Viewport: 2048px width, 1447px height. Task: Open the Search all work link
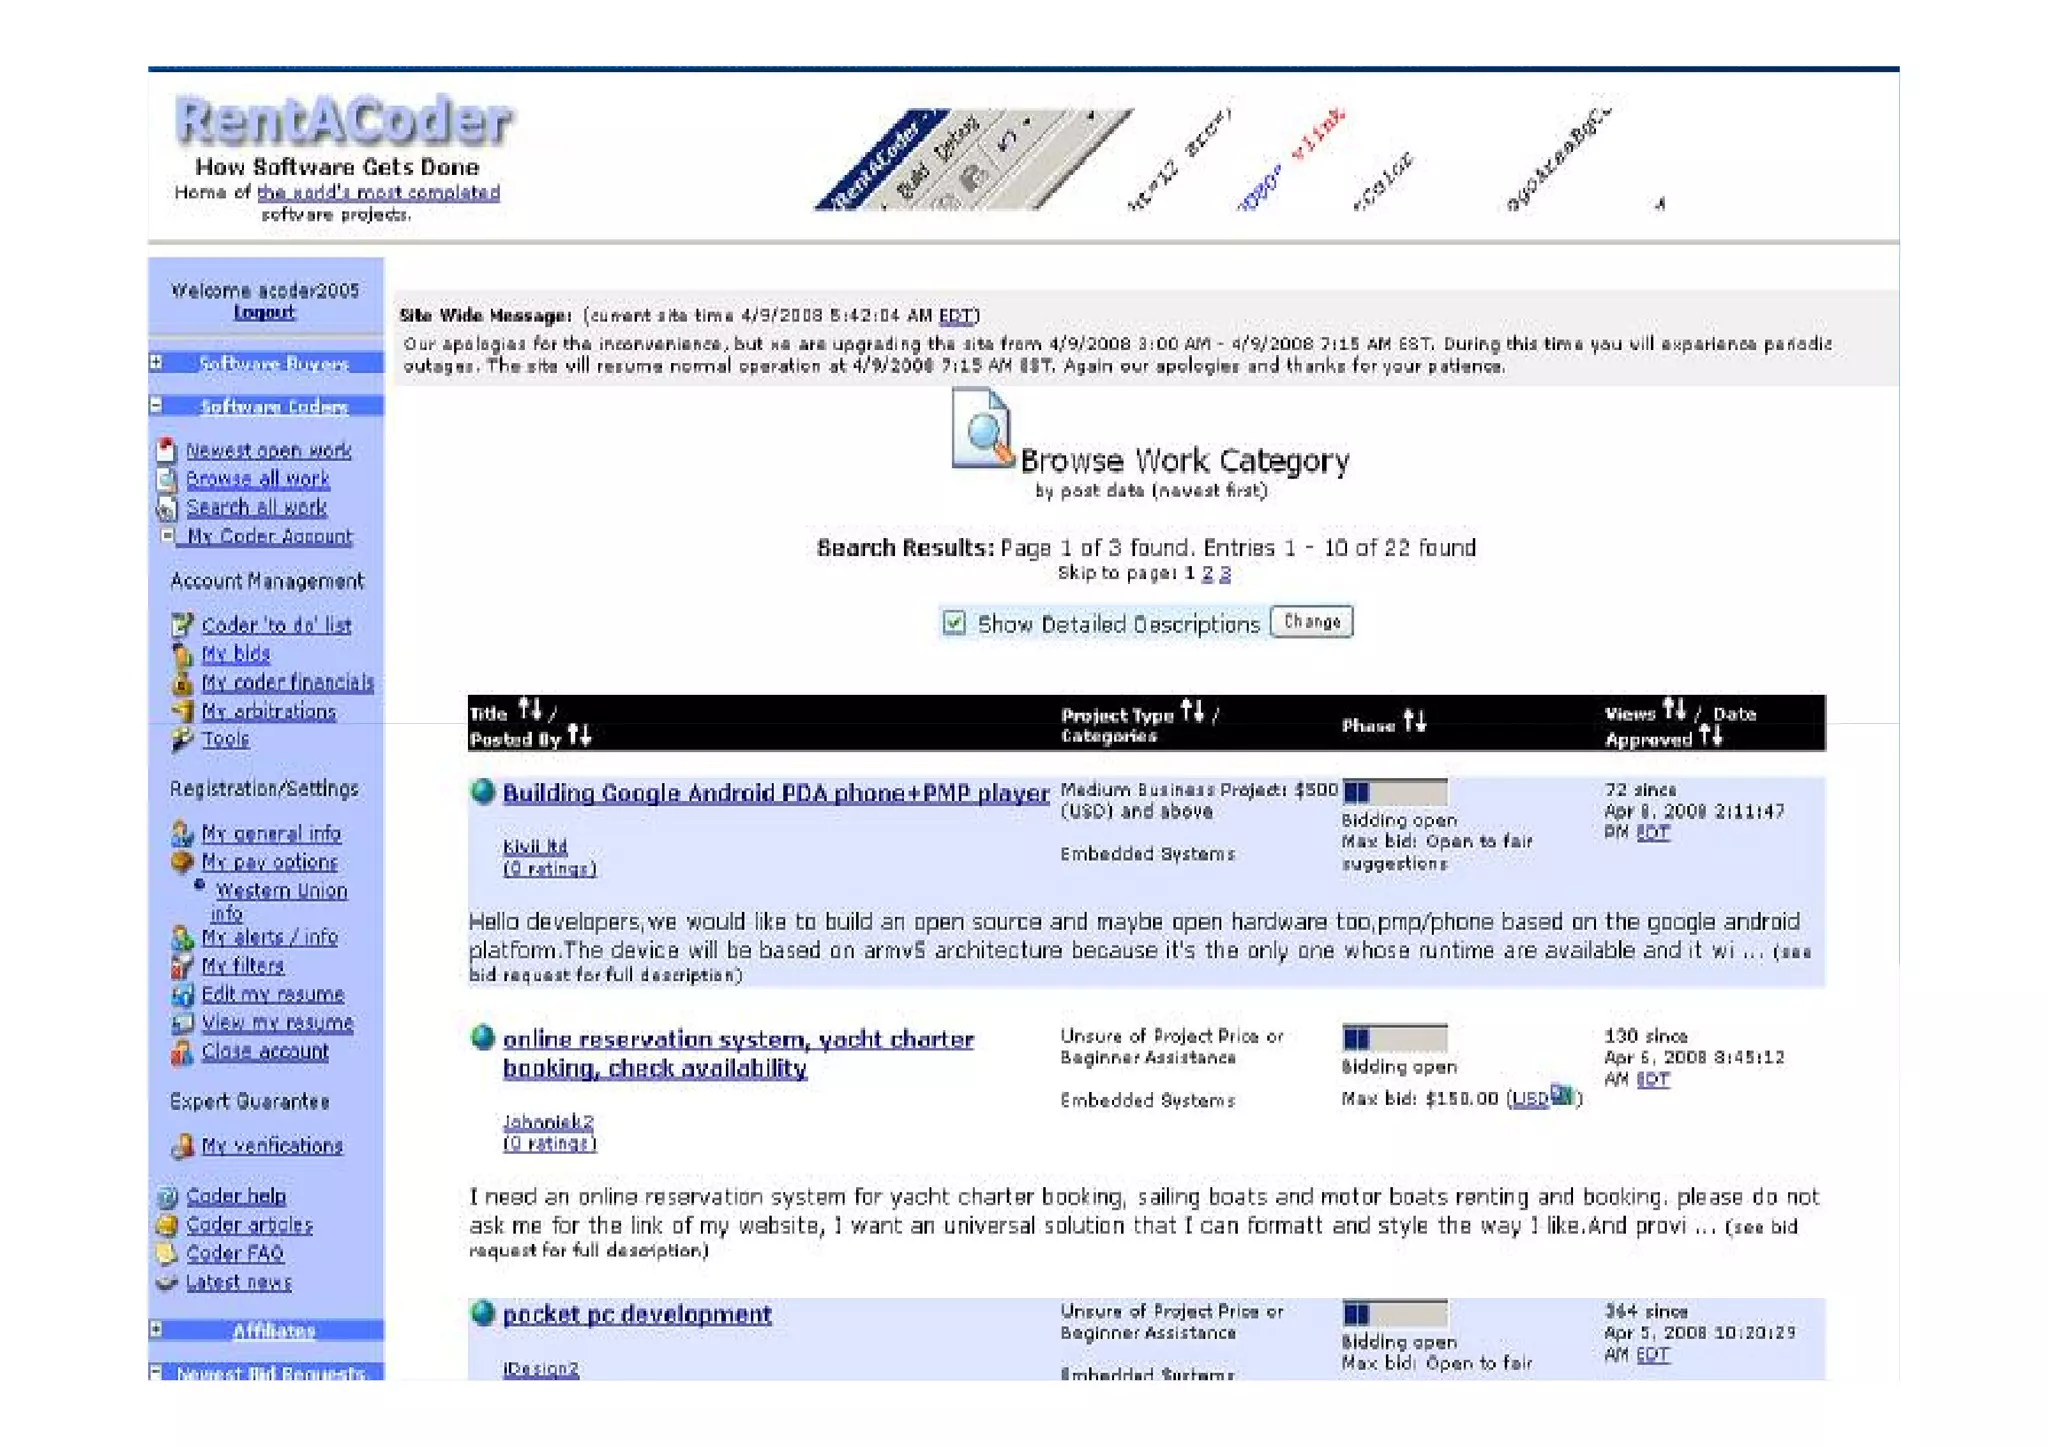(257, 508)
